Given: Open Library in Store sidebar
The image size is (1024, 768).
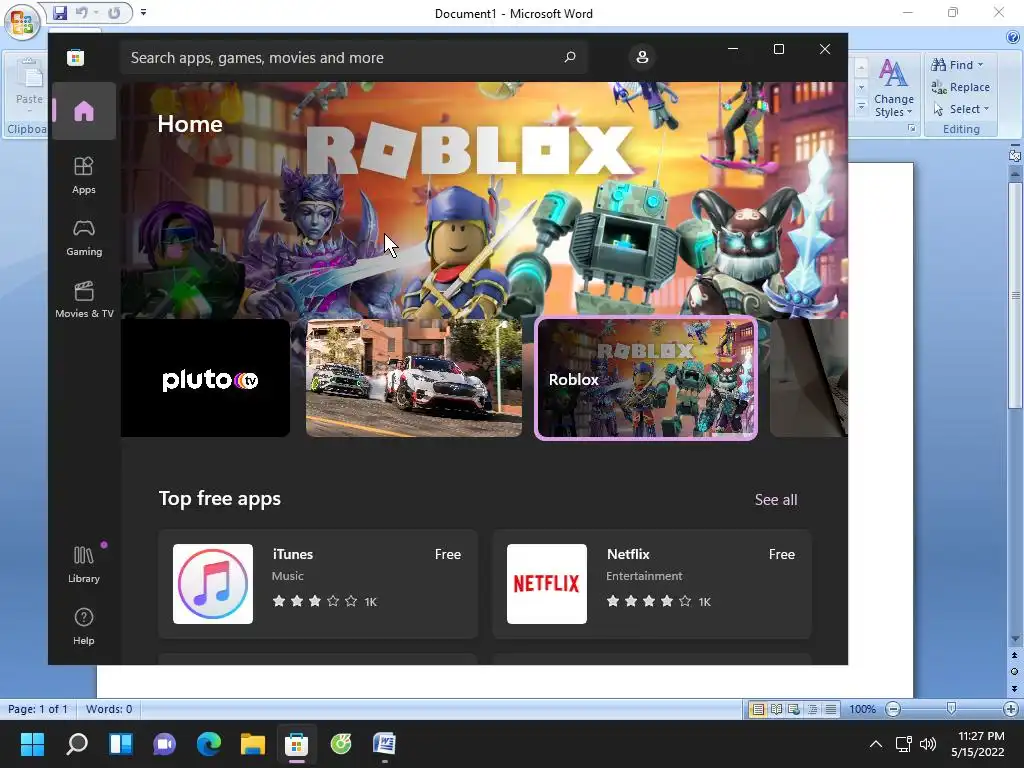Looking at the screenshot, I should (84, 564).
